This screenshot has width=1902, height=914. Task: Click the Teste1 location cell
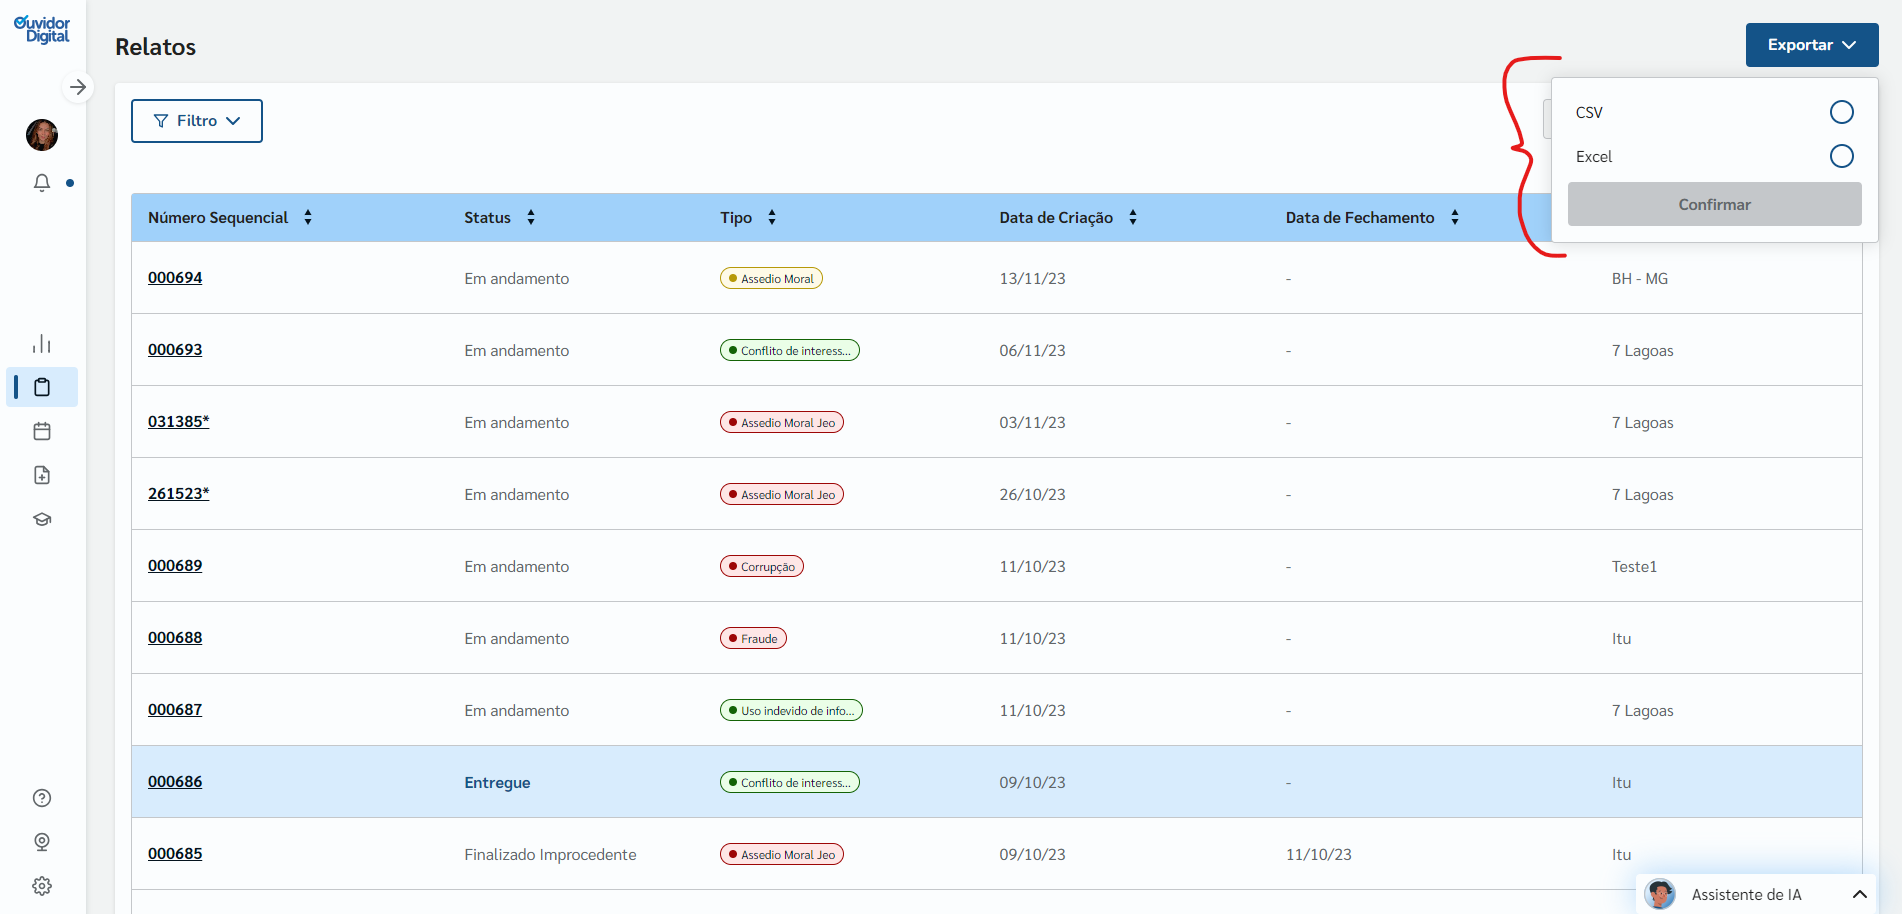pyautogui.click(x=1634, y=567)
